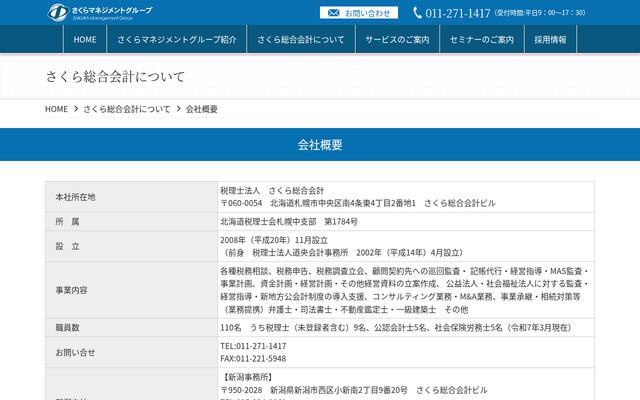Open 採用情報 menu item
Viewport: 640px width, 400px height.
tap(551, 40)
